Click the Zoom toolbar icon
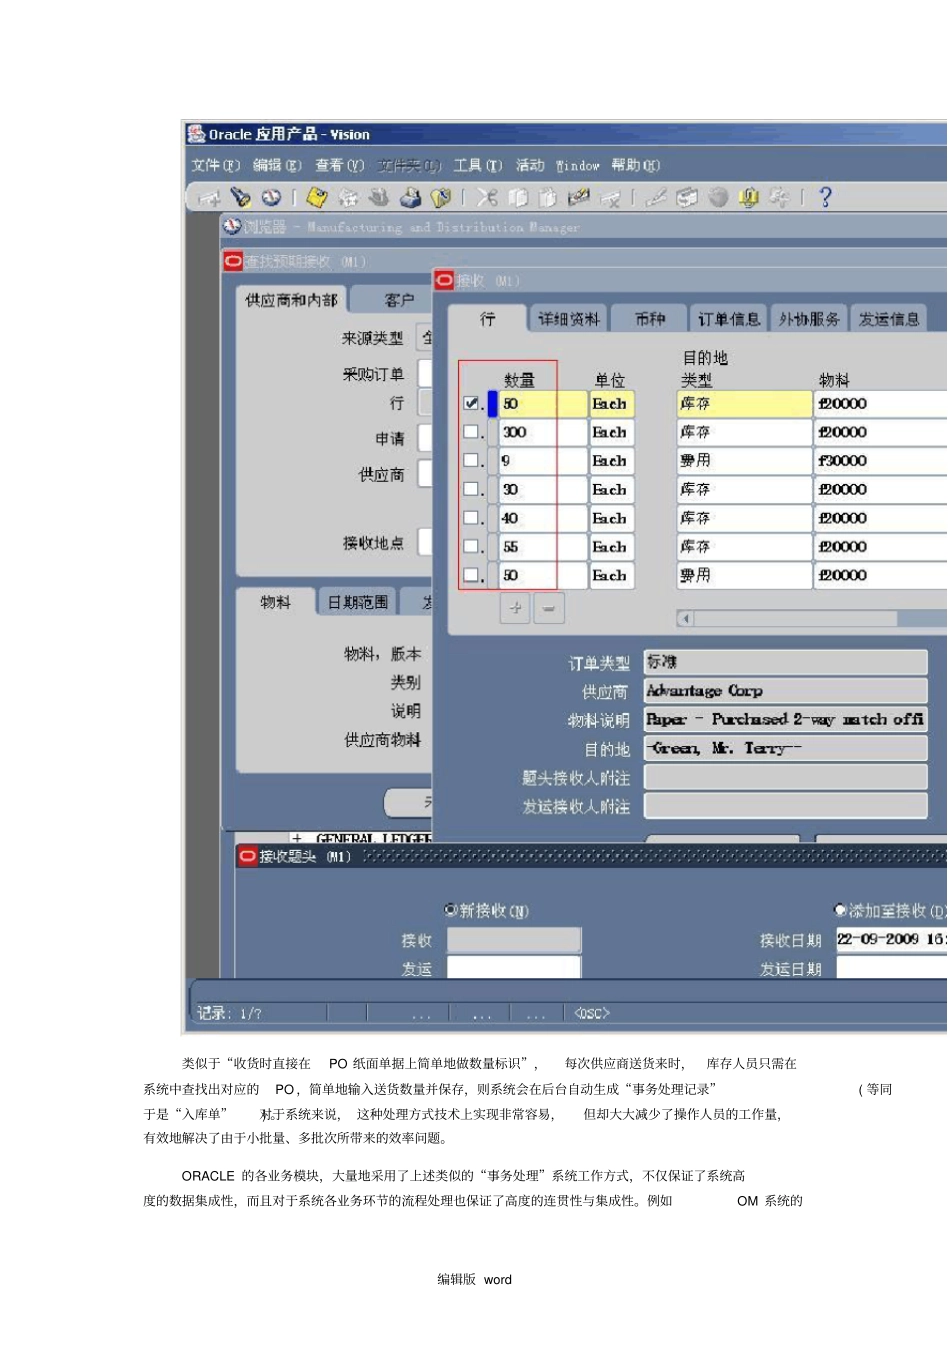The width and height of the screenshot is (950, 1345). pyautogui.click(x=687, y=197)
